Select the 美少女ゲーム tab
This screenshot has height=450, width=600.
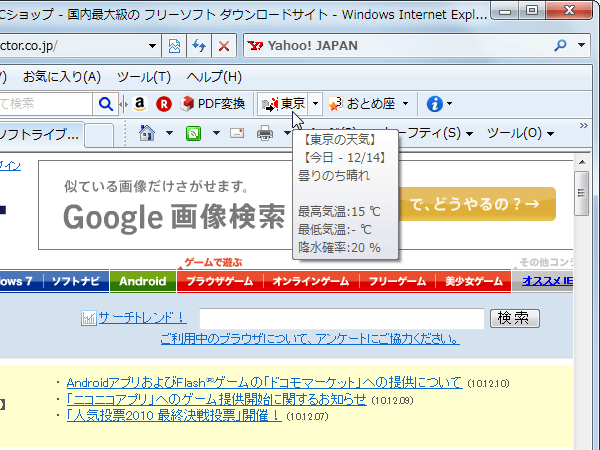click(474, 281)
